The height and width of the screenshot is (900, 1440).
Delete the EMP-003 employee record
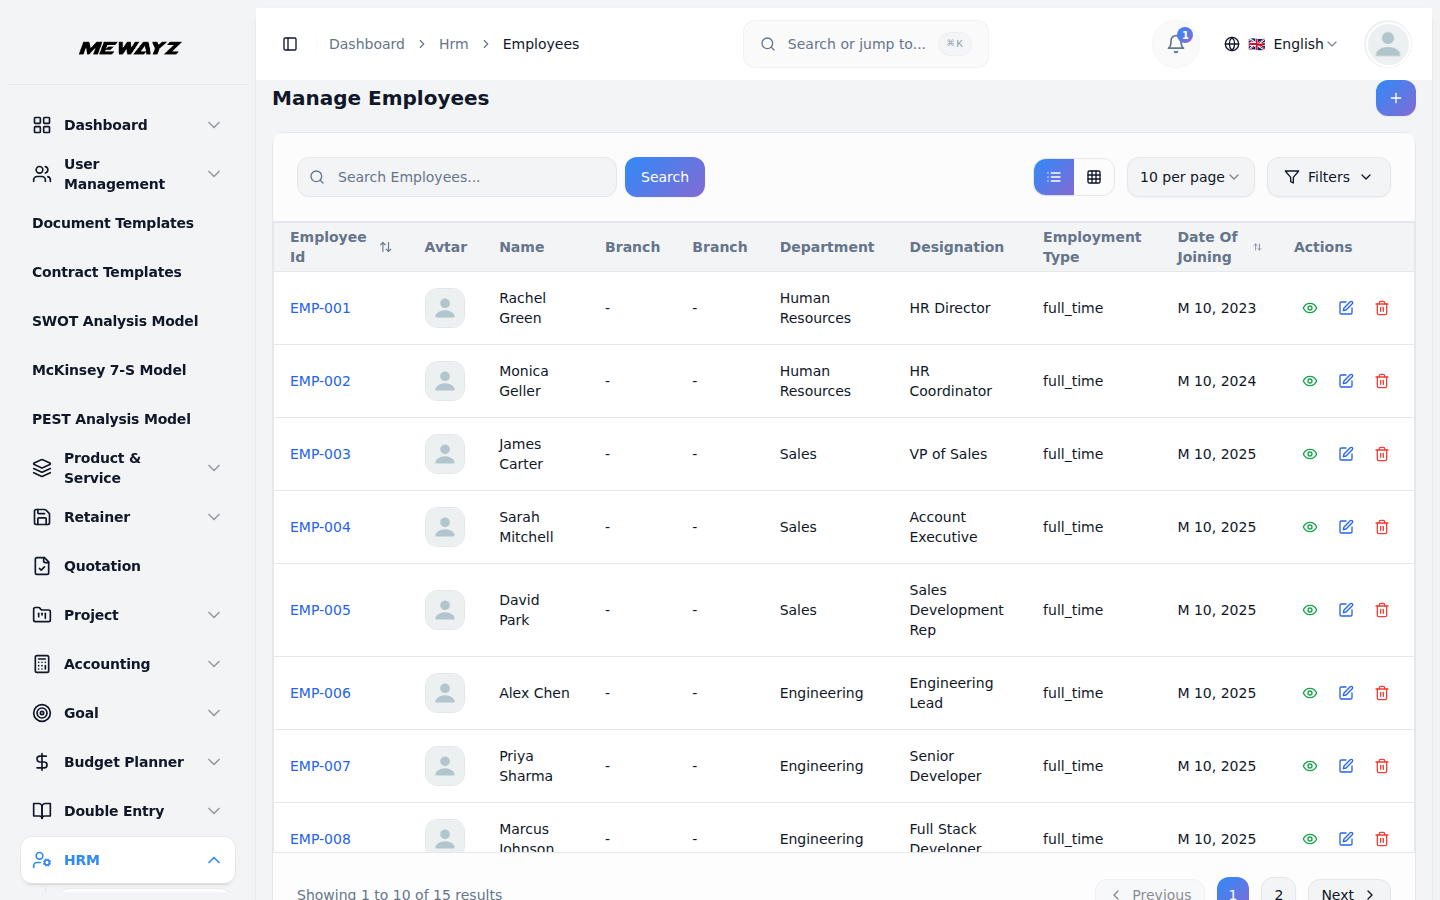1381,454
